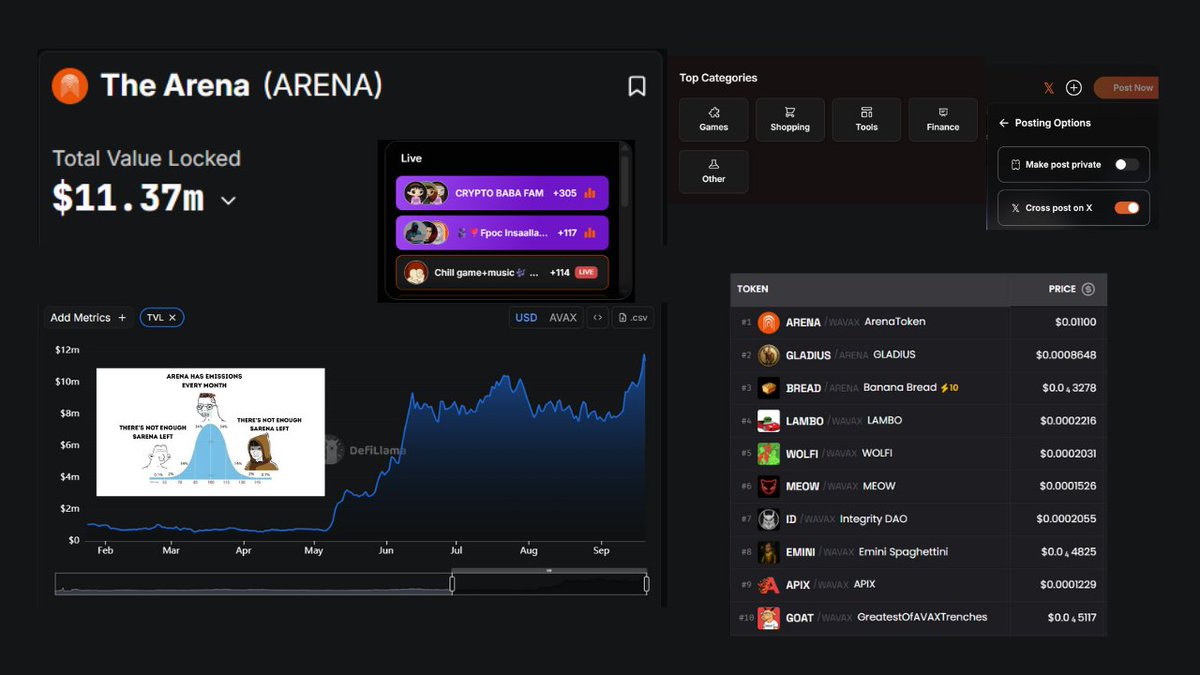Image resolution: width=1200 pixels, height=675 pixels.
Task: Disable the Cross post on X switch
Action: 1126,208
